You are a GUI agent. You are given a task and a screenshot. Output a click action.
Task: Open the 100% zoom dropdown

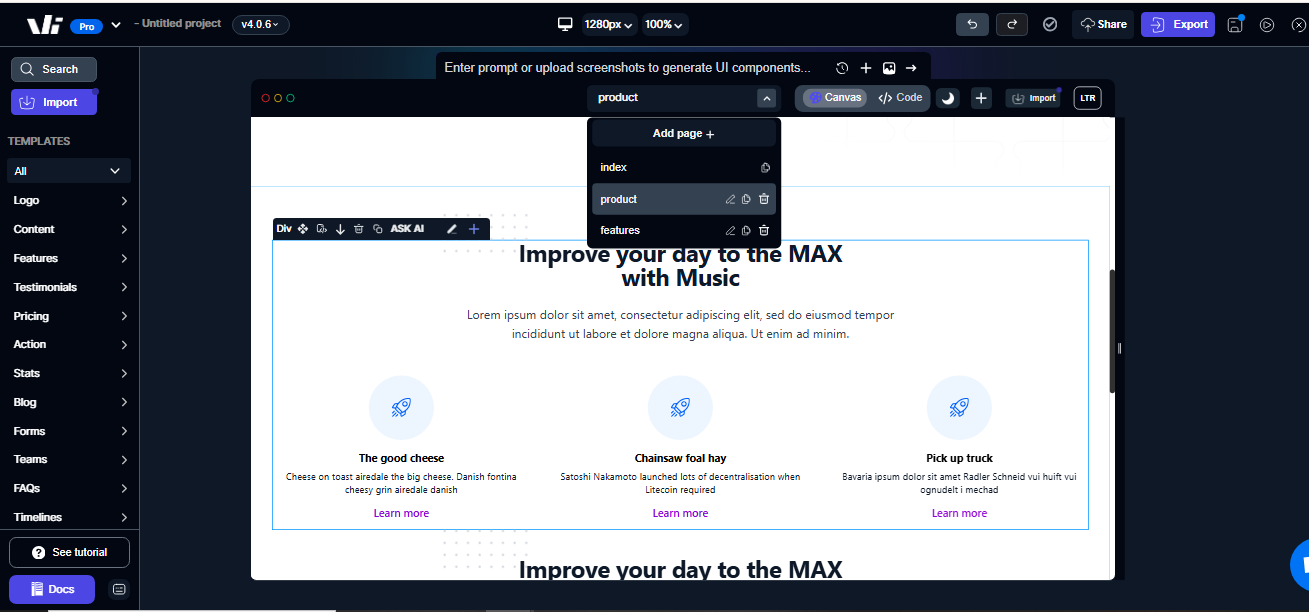click(664, 24)
